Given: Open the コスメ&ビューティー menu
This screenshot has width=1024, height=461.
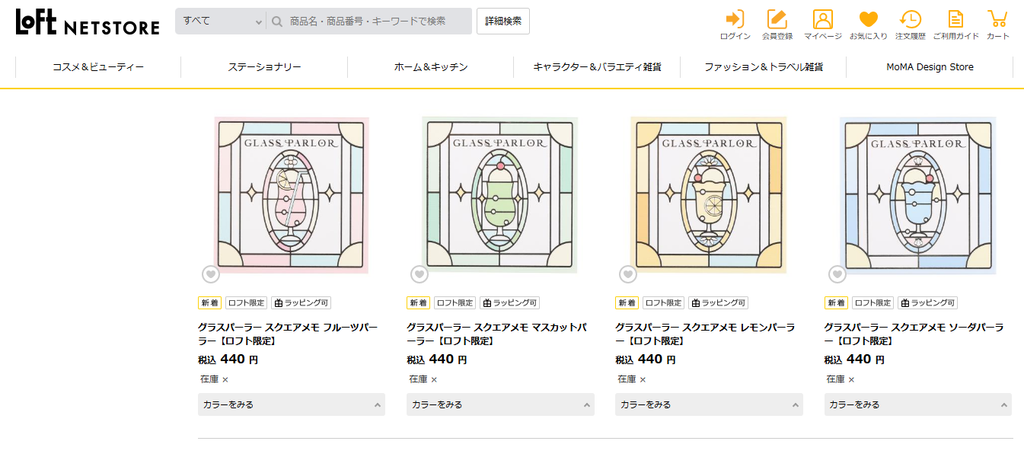Looking at the screenshot, I should tap(98, 67).
